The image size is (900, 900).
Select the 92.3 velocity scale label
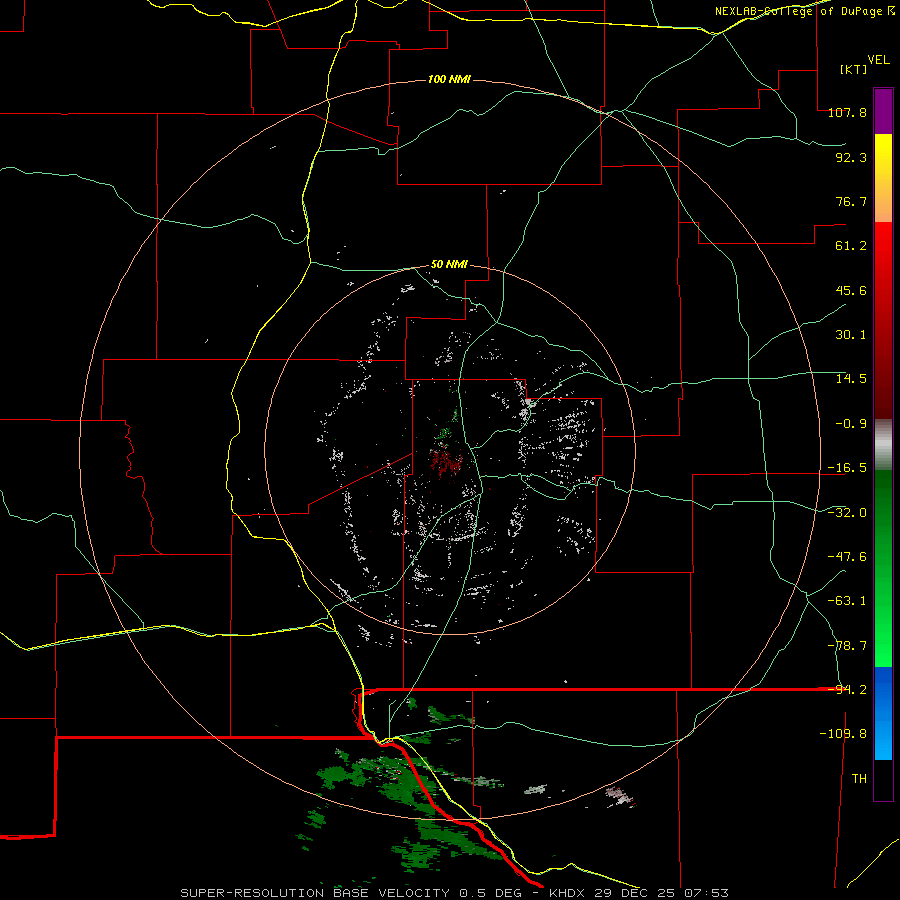851,157
